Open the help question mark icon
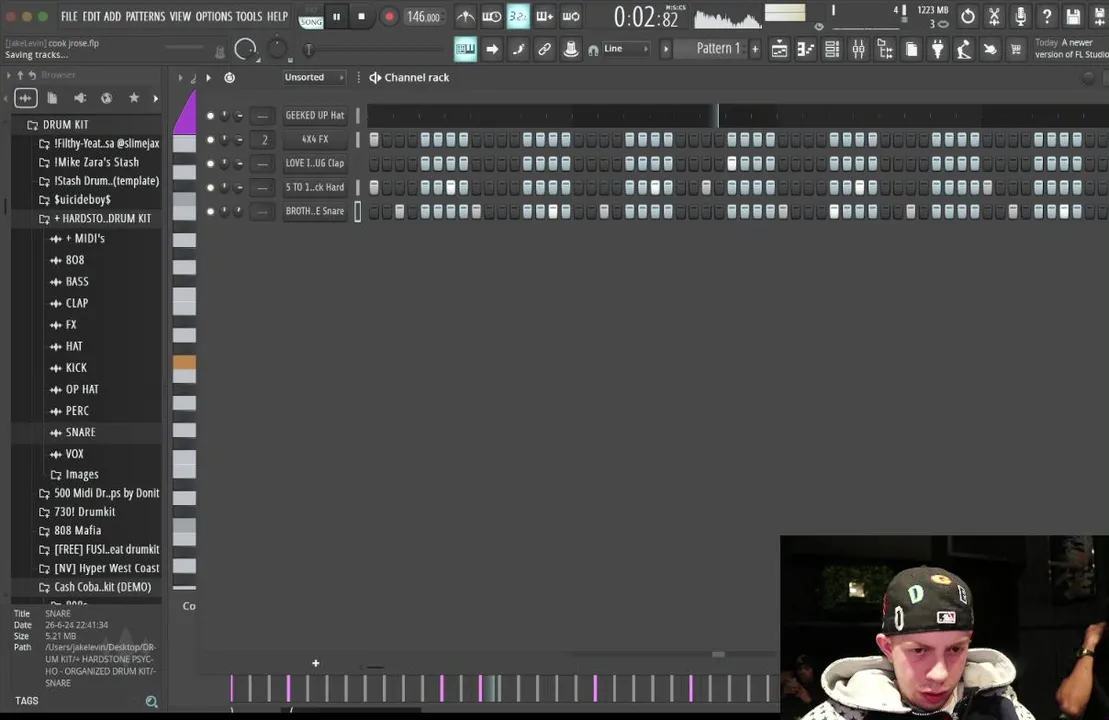The image size is (1109, 720). coord(1047,16)
